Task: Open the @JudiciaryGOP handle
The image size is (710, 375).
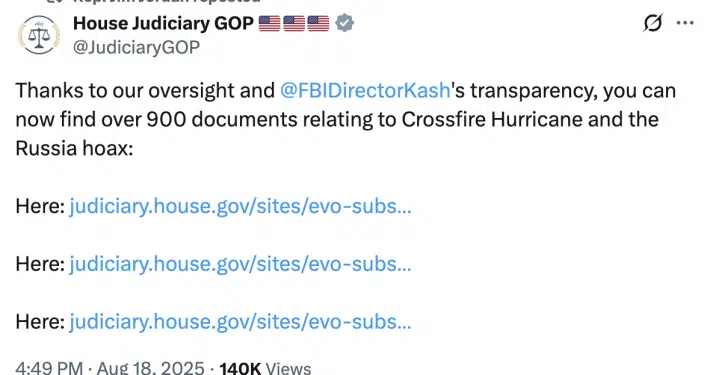Action: point(136,48)
